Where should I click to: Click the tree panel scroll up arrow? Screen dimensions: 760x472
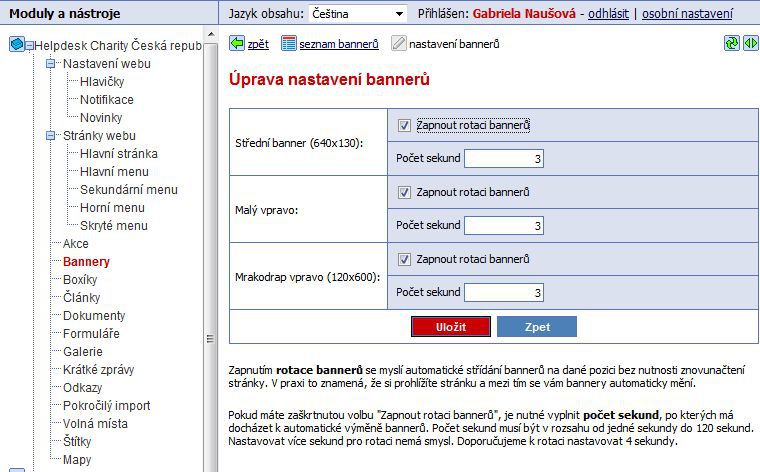(210, 34)
